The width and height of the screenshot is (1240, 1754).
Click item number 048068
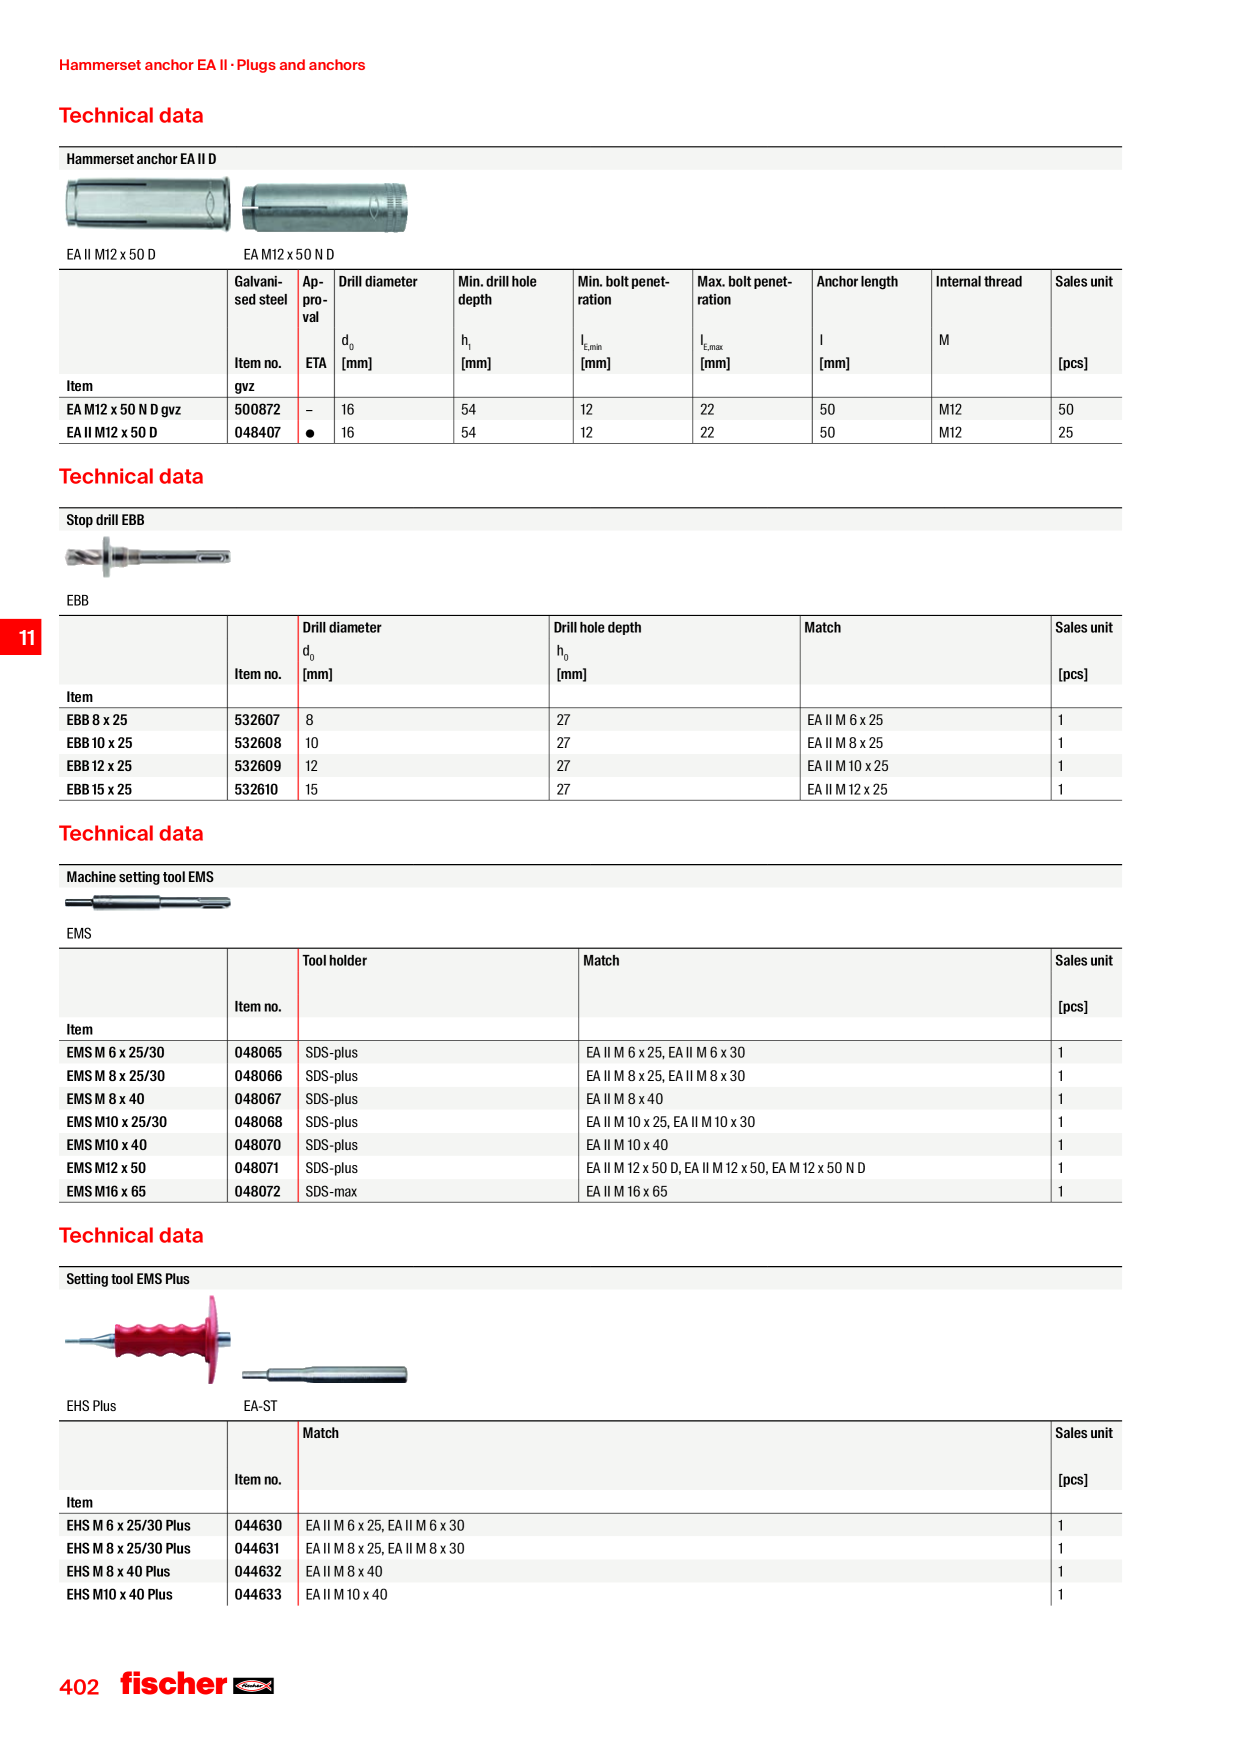pyautogui.click(x=258, y=1122)
